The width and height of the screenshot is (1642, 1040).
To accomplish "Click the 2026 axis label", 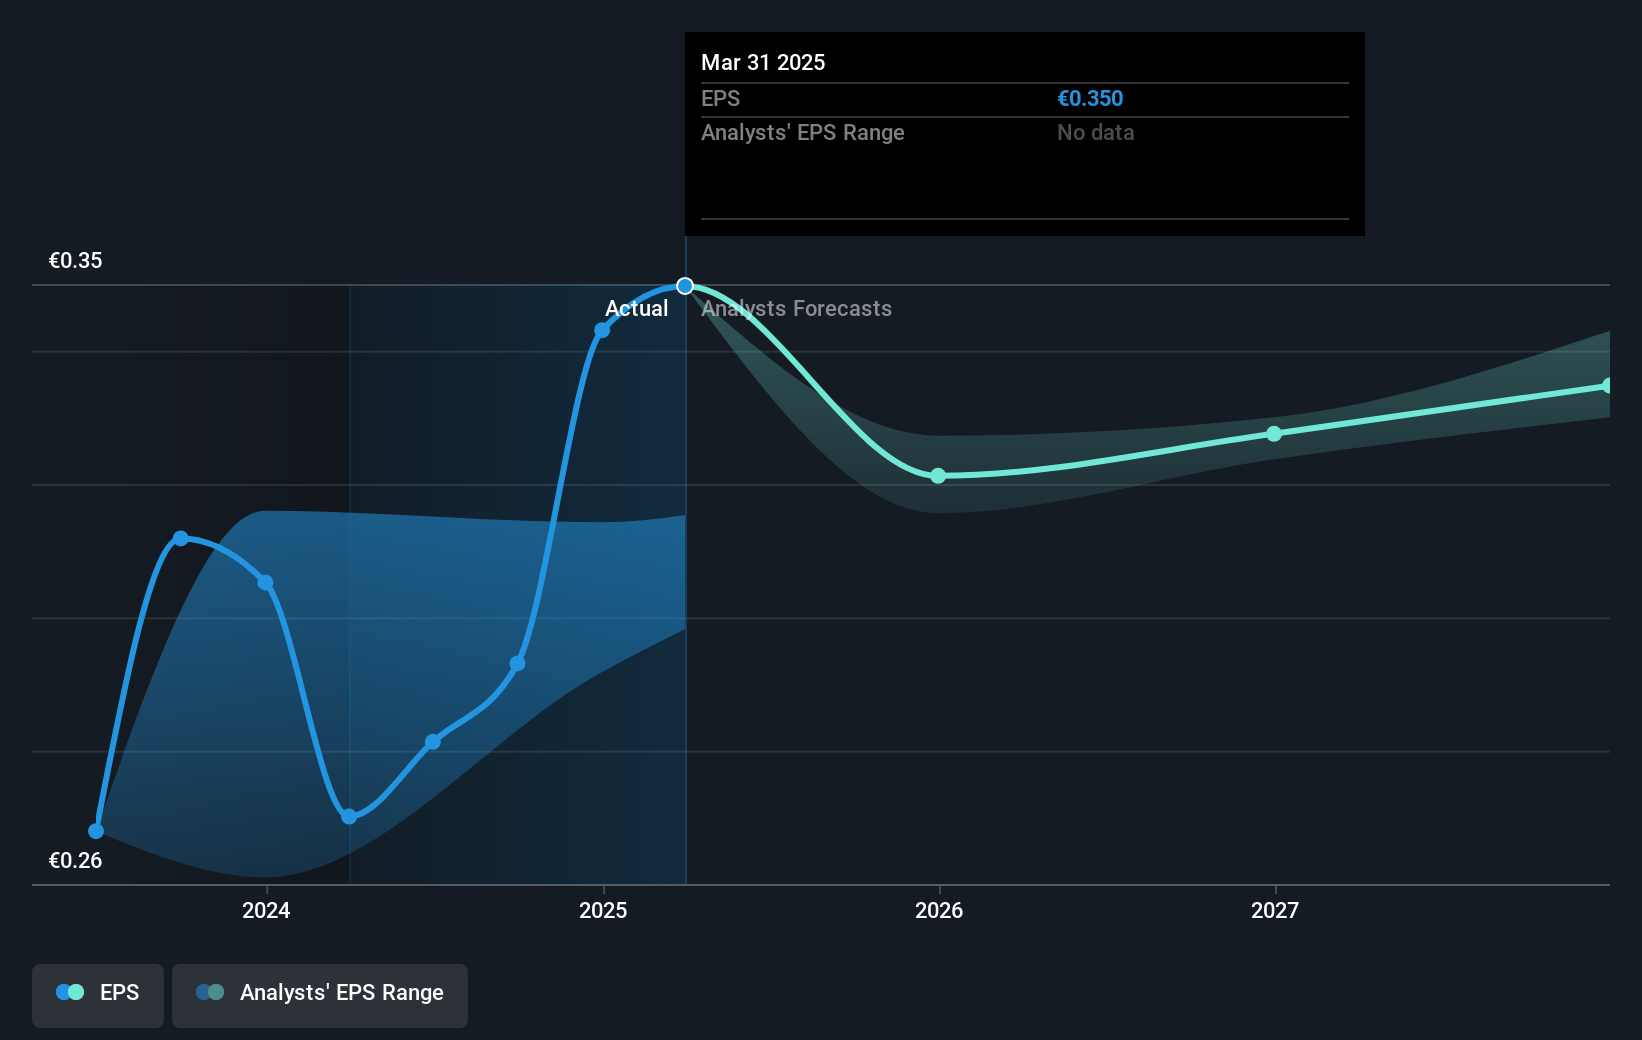I will [939, 910].
